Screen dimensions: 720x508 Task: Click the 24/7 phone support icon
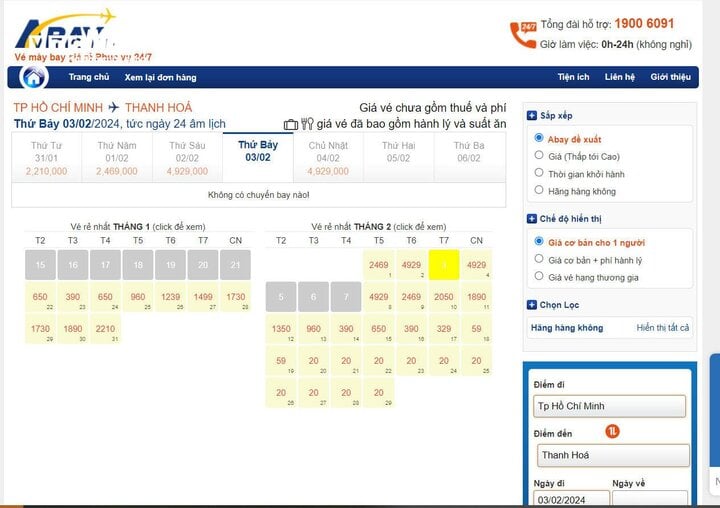point(523,34)
